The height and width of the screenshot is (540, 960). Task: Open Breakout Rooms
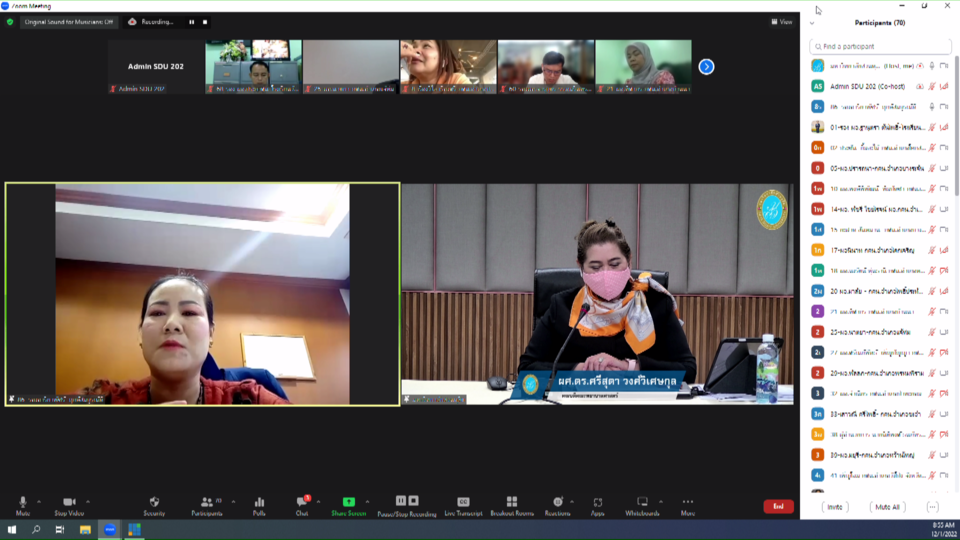[512, 506]
